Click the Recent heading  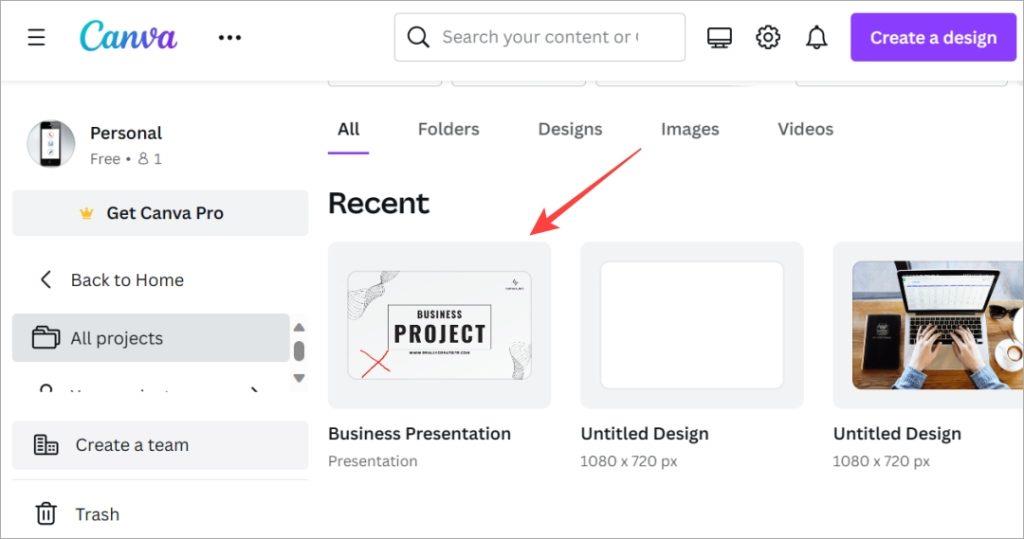coord(379,203)
